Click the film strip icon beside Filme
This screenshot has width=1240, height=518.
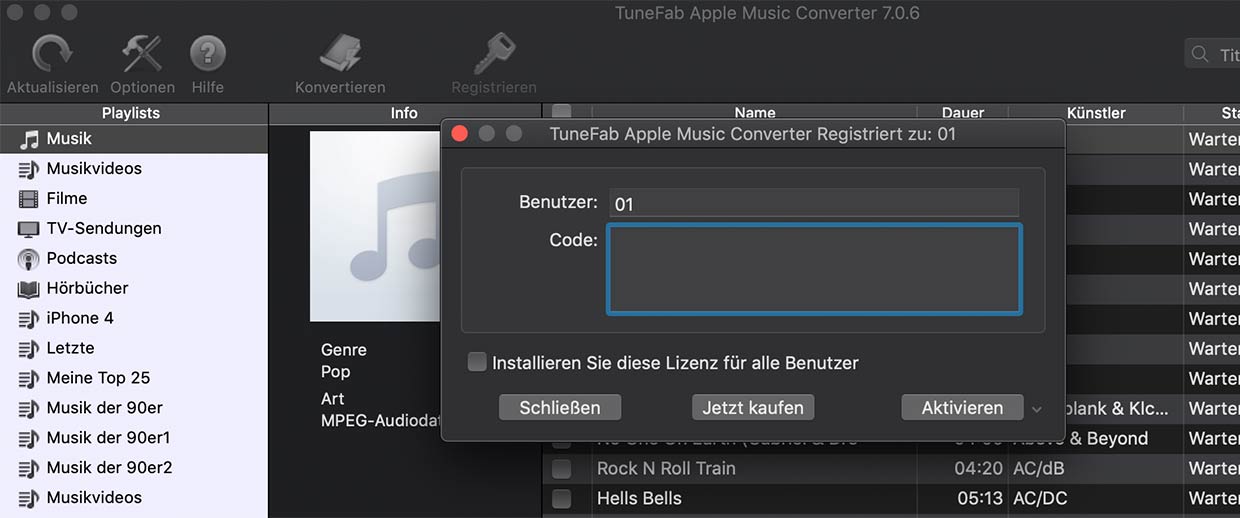(29, 198)
